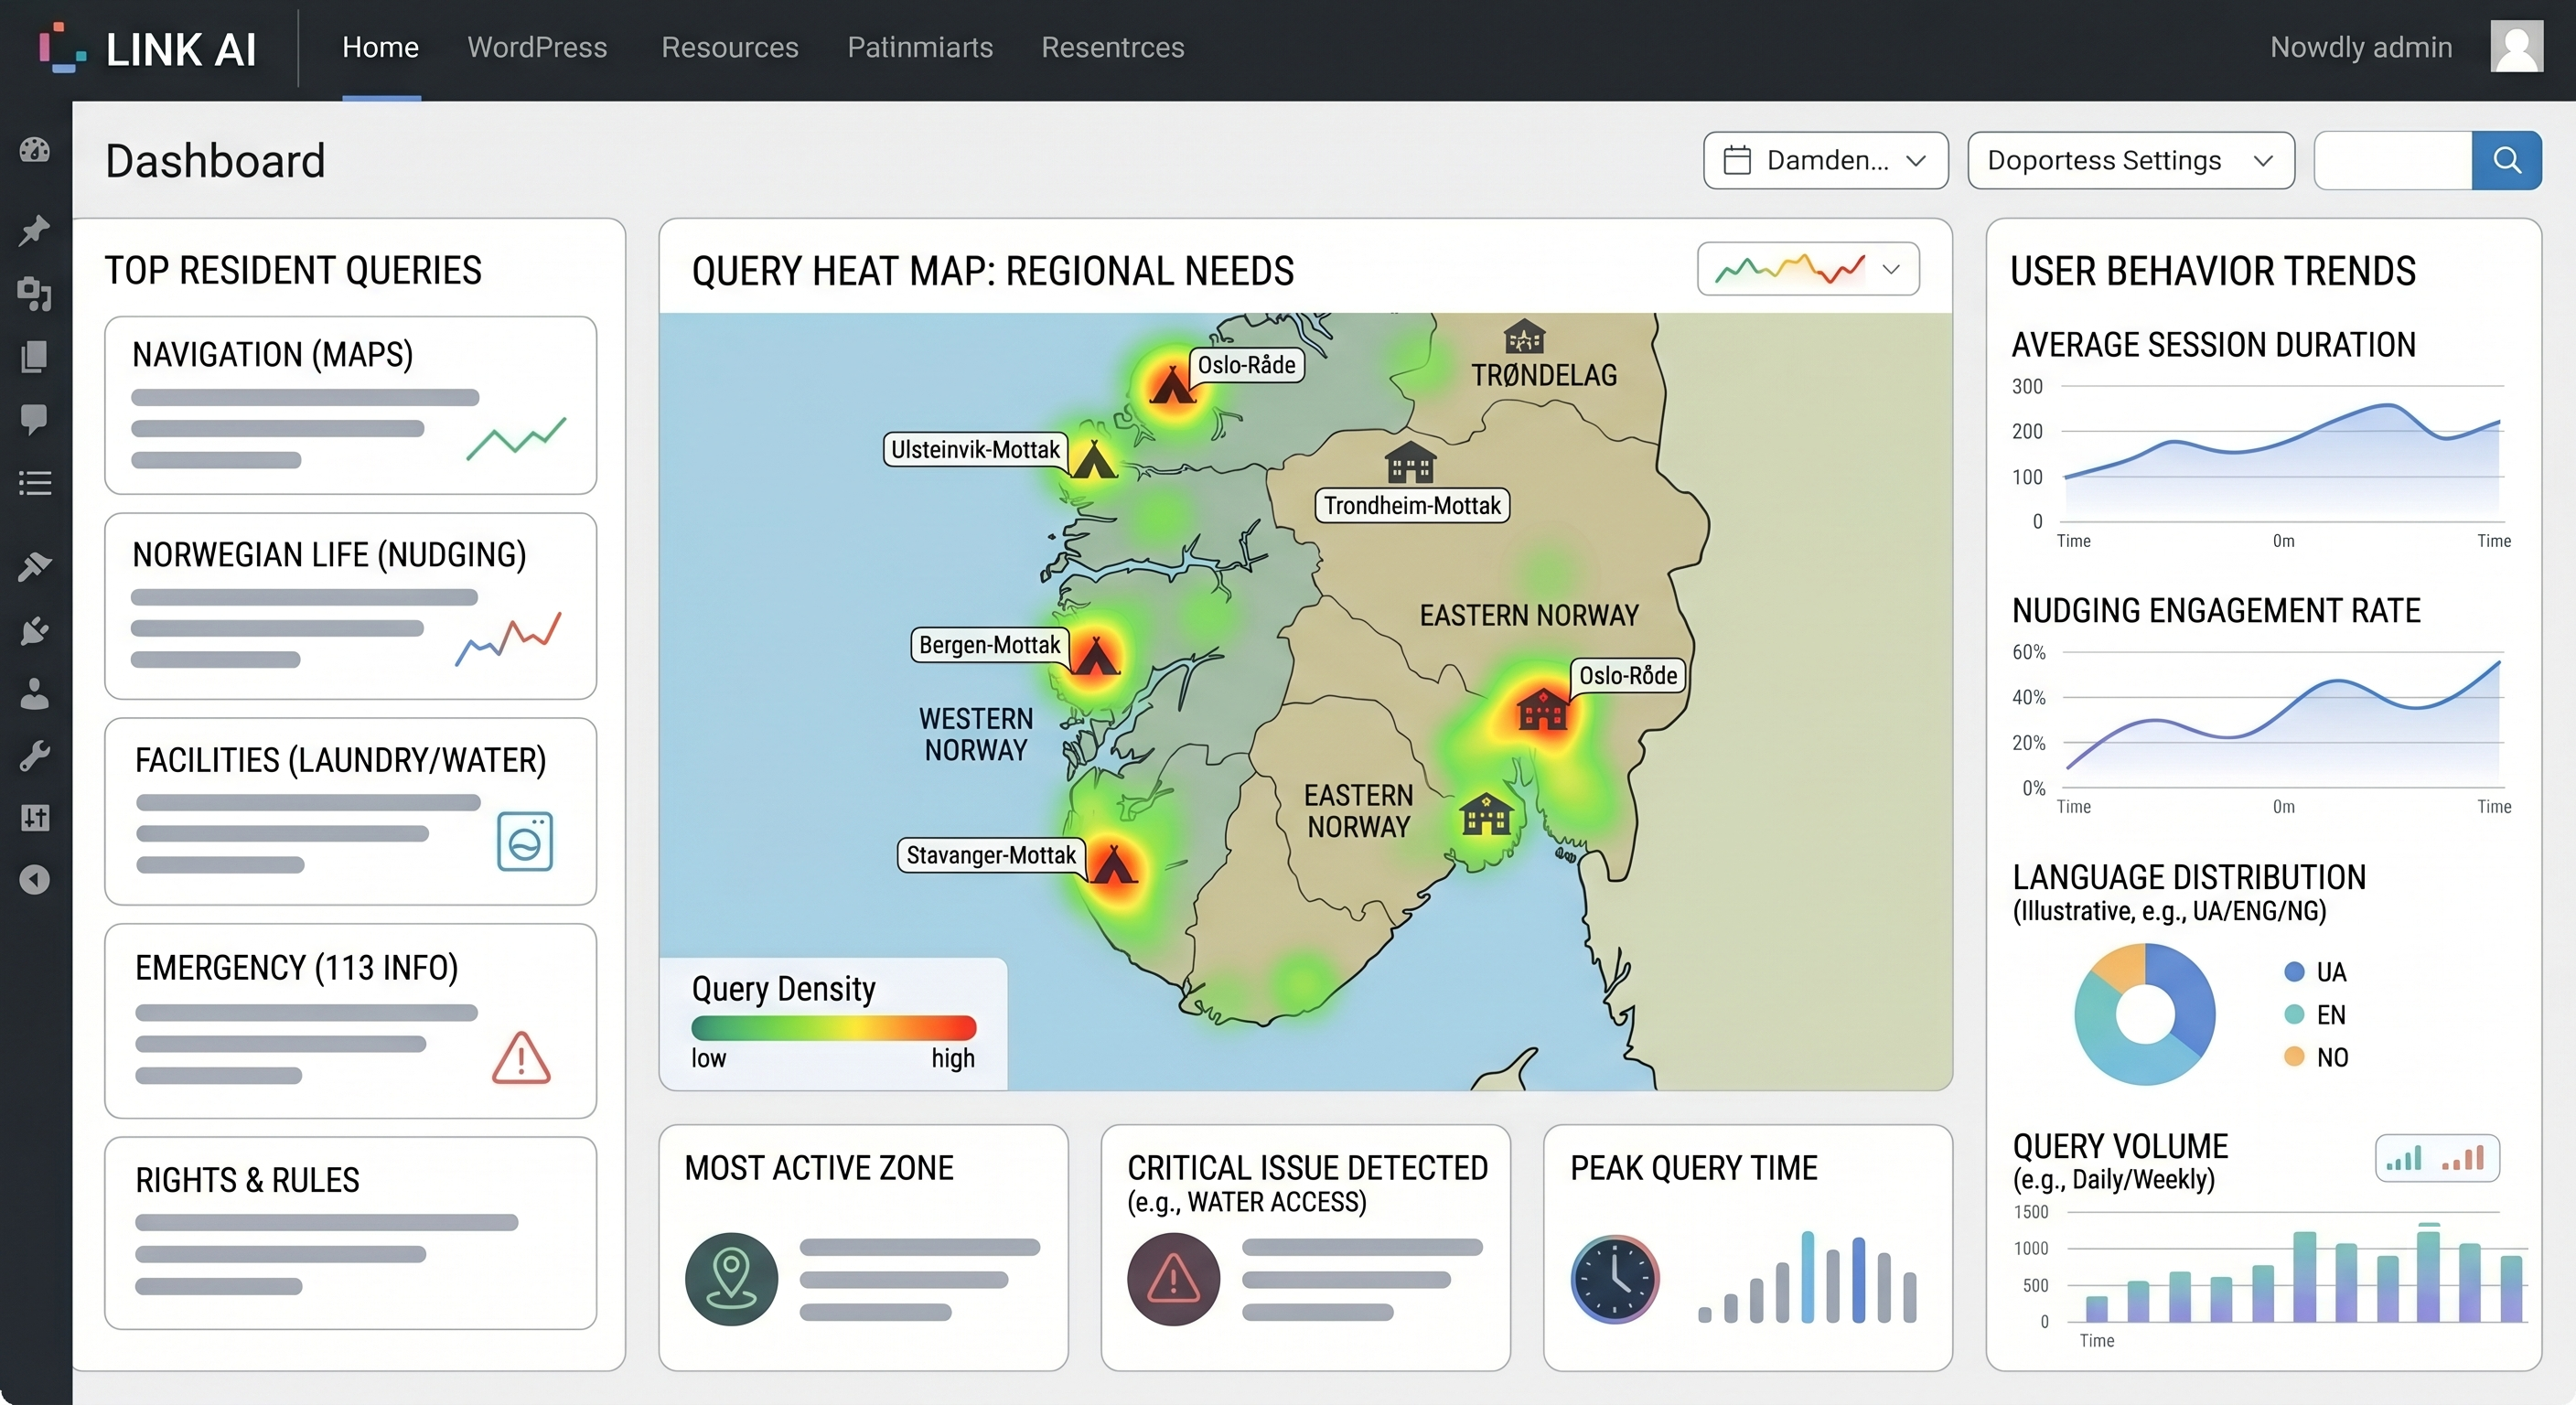Click the Trondheim-Mottak building marker

[1410, 463]
